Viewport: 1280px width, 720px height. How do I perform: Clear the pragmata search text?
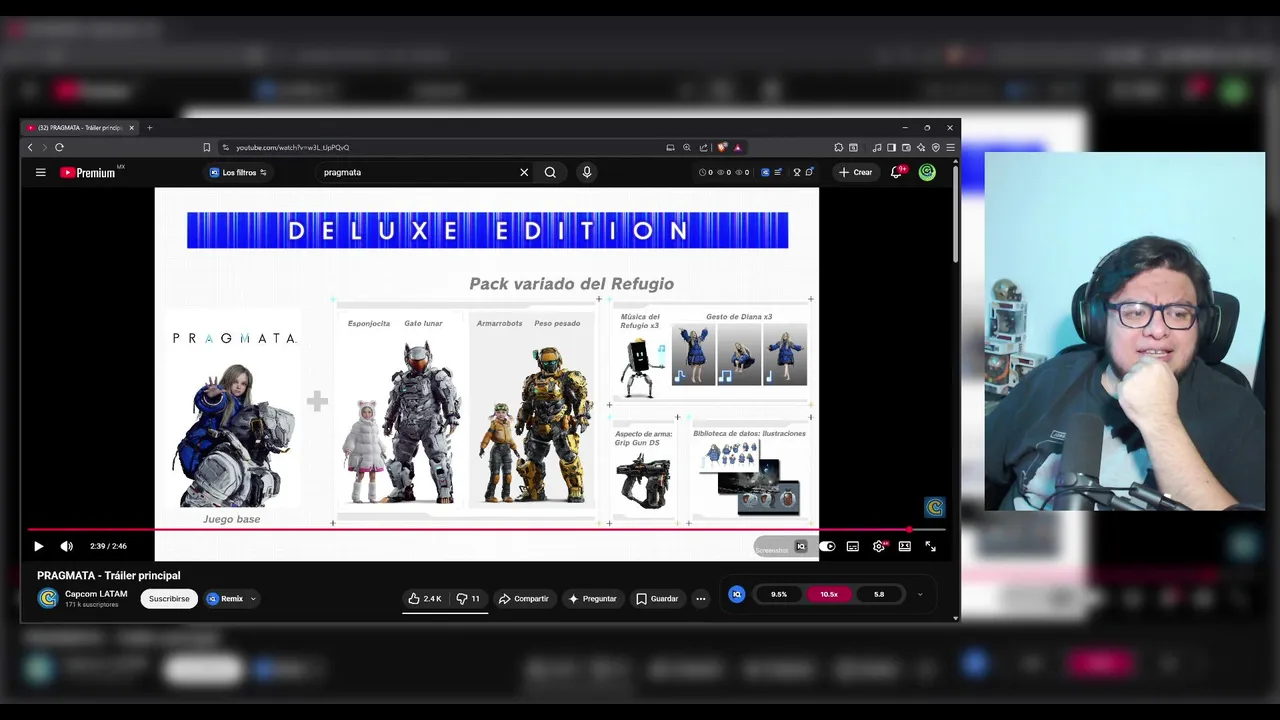coord(524,172)
